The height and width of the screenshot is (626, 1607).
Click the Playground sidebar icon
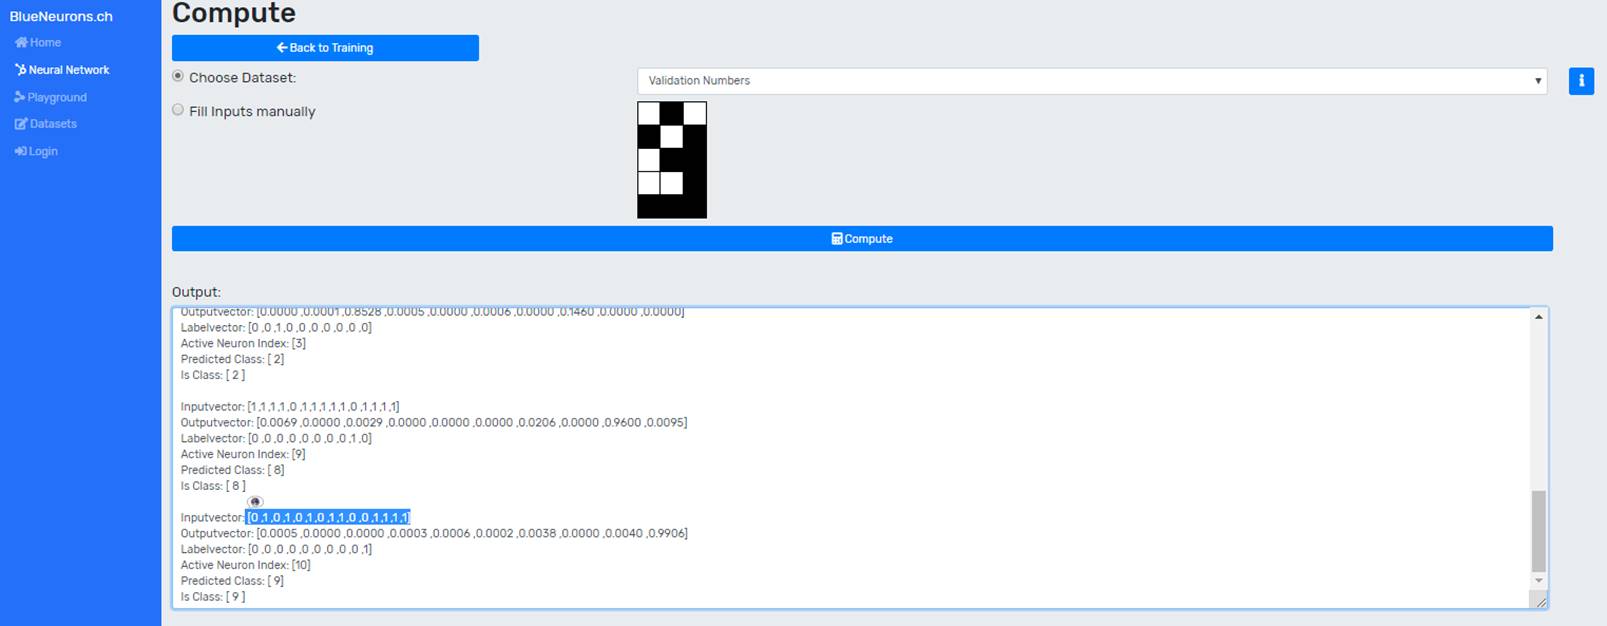point(20,97)
